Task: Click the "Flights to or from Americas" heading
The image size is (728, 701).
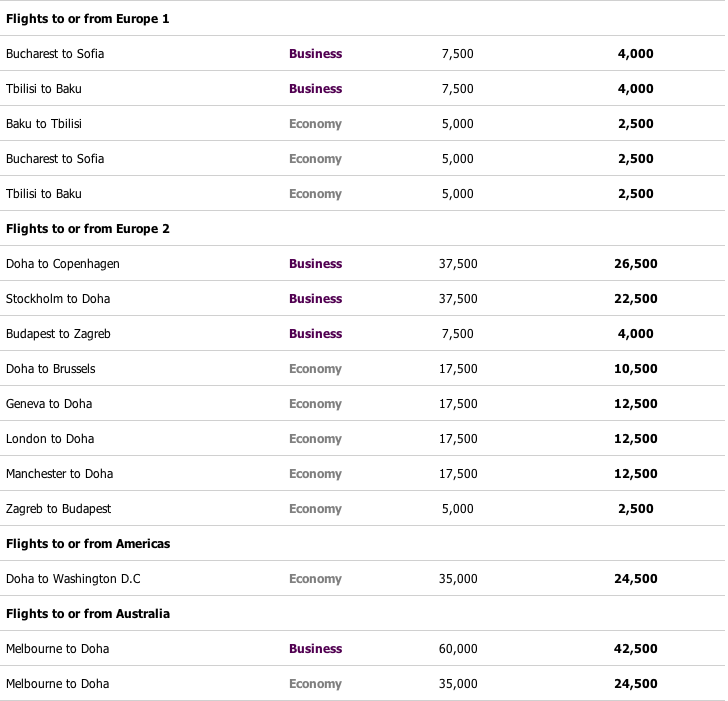Action: point(88,544)
